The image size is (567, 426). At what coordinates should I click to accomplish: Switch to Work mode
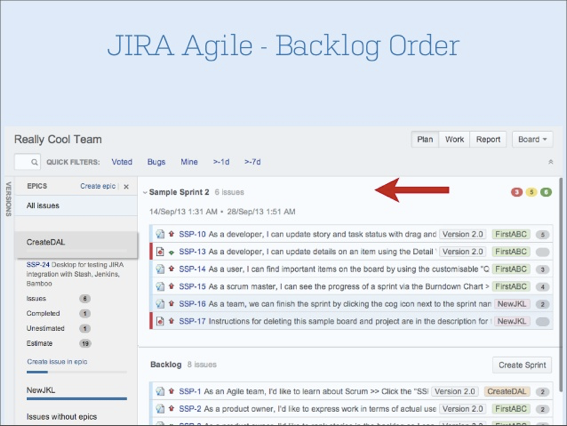[455, 140]
